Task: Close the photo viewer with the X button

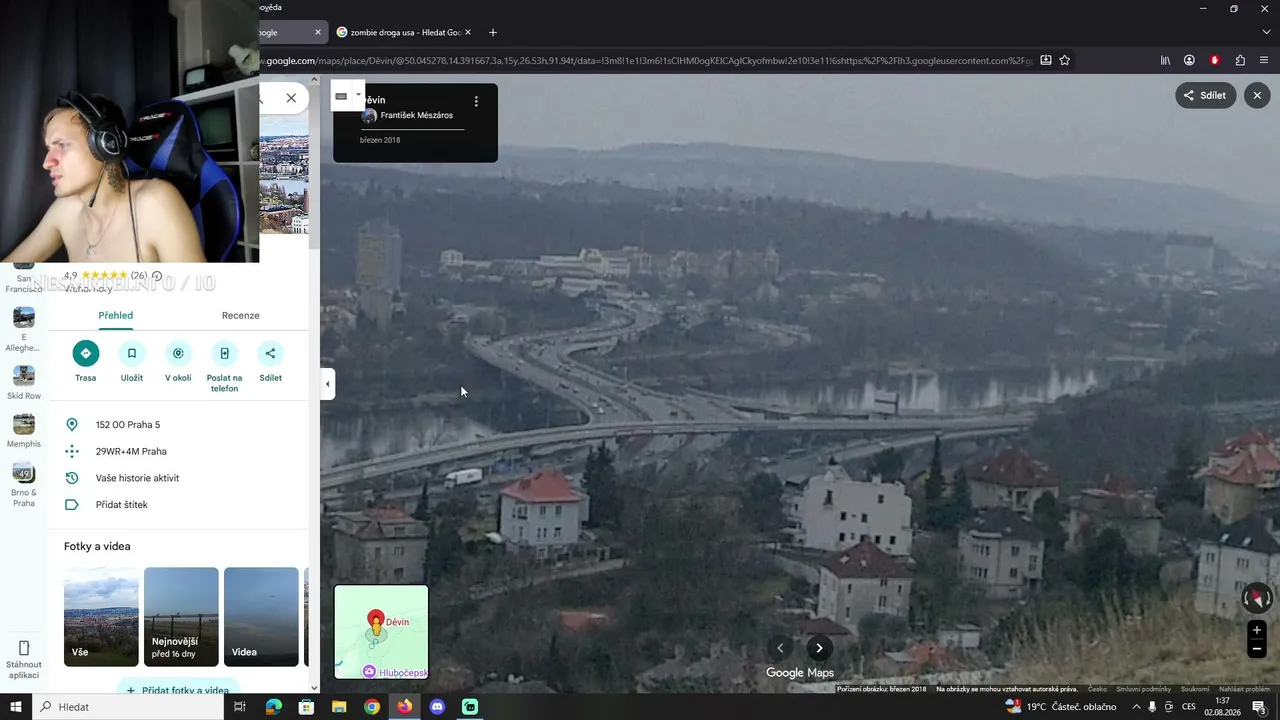Action: [x=1257, y=95]
